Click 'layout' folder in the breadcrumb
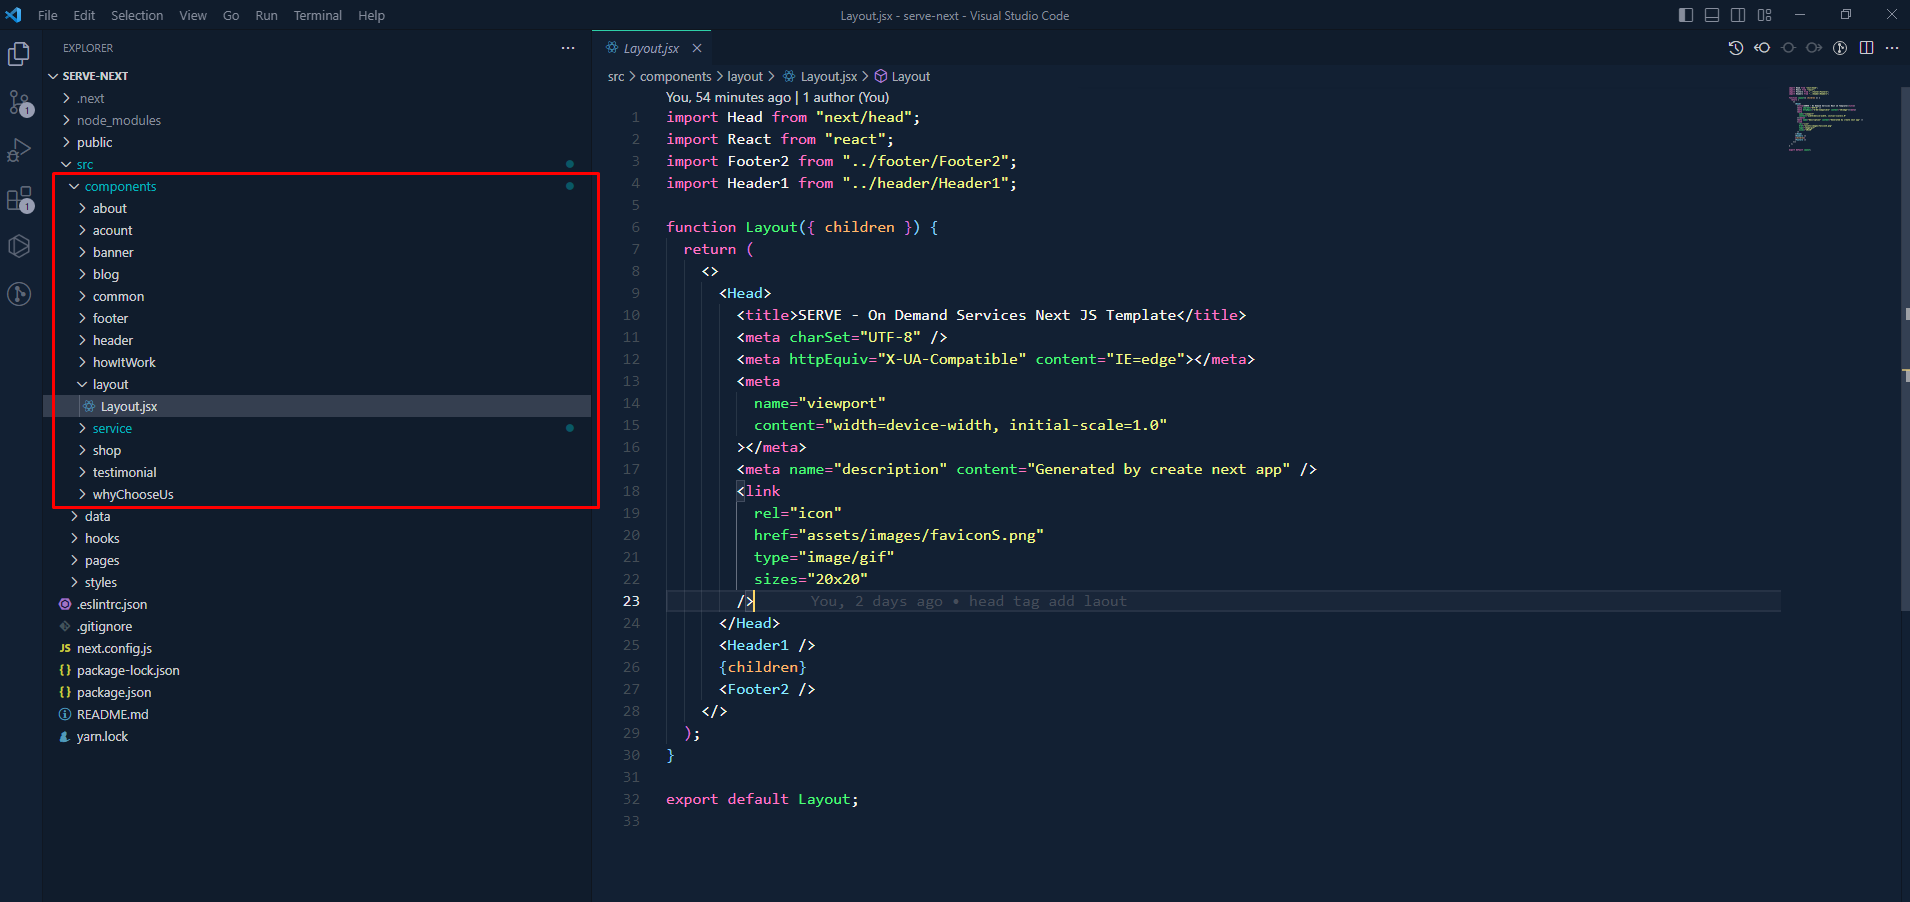 click(x=744, y=76)
